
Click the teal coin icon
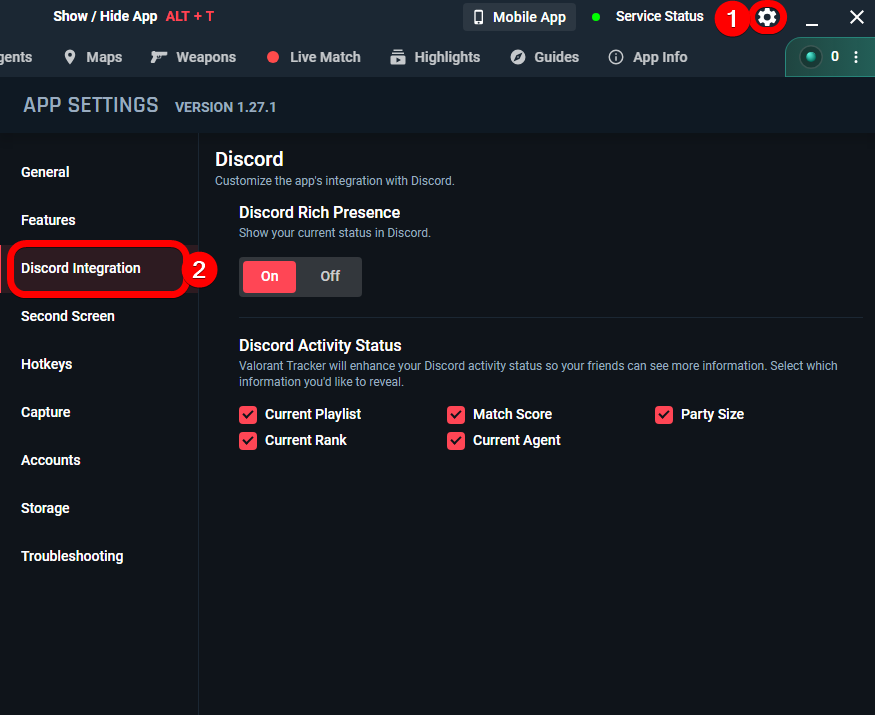tap(811, 57)
